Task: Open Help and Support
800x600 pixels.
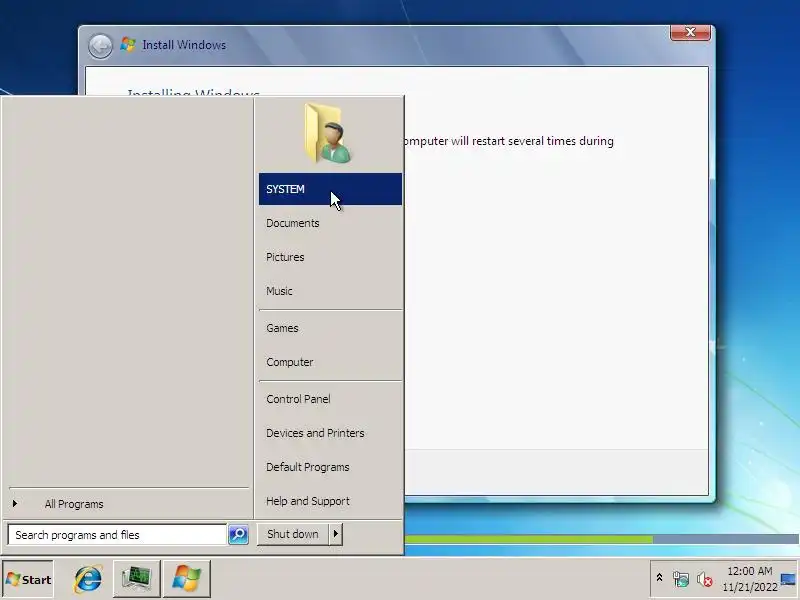Action: click(330, 501)
